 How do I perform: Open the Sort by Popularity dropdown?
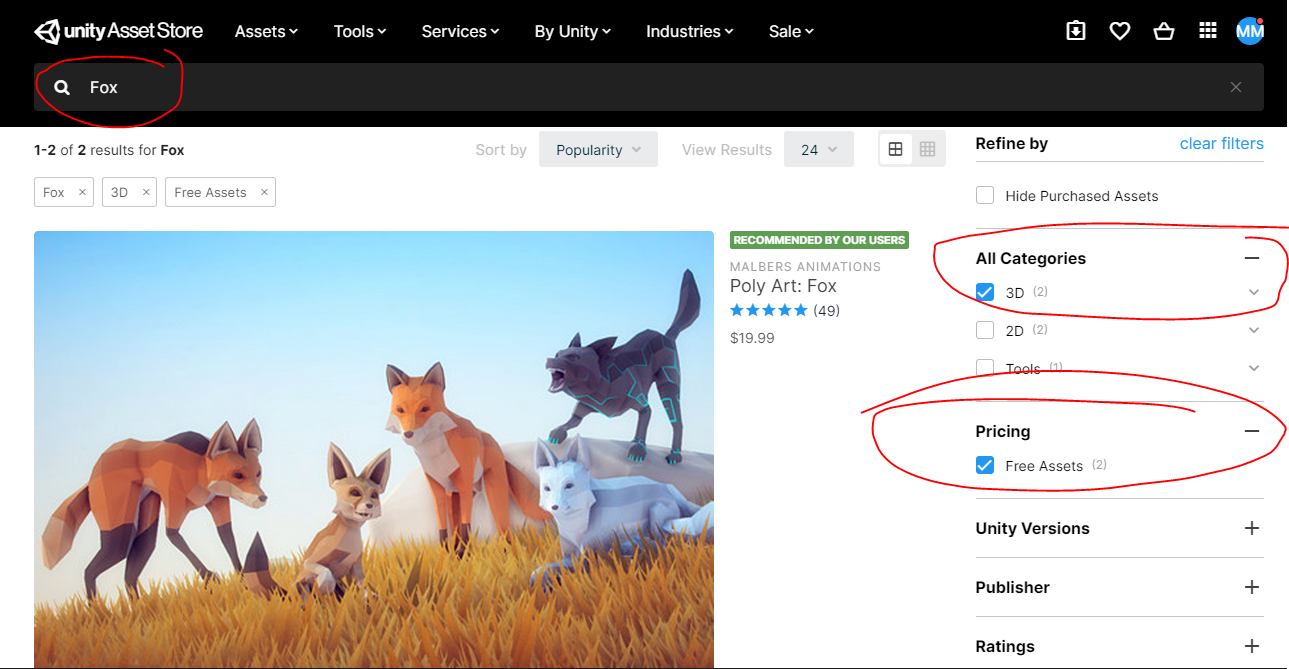[598, 149]
